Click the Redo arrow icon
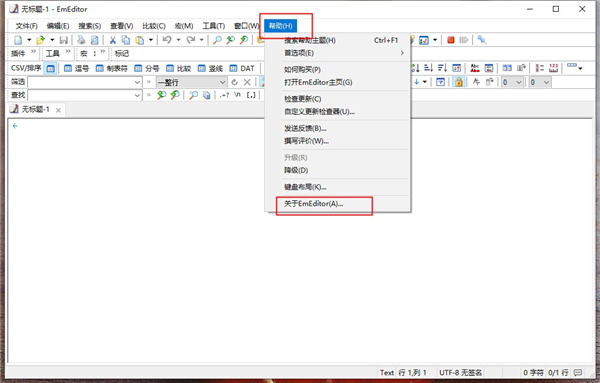 click(x=190, y=40)
